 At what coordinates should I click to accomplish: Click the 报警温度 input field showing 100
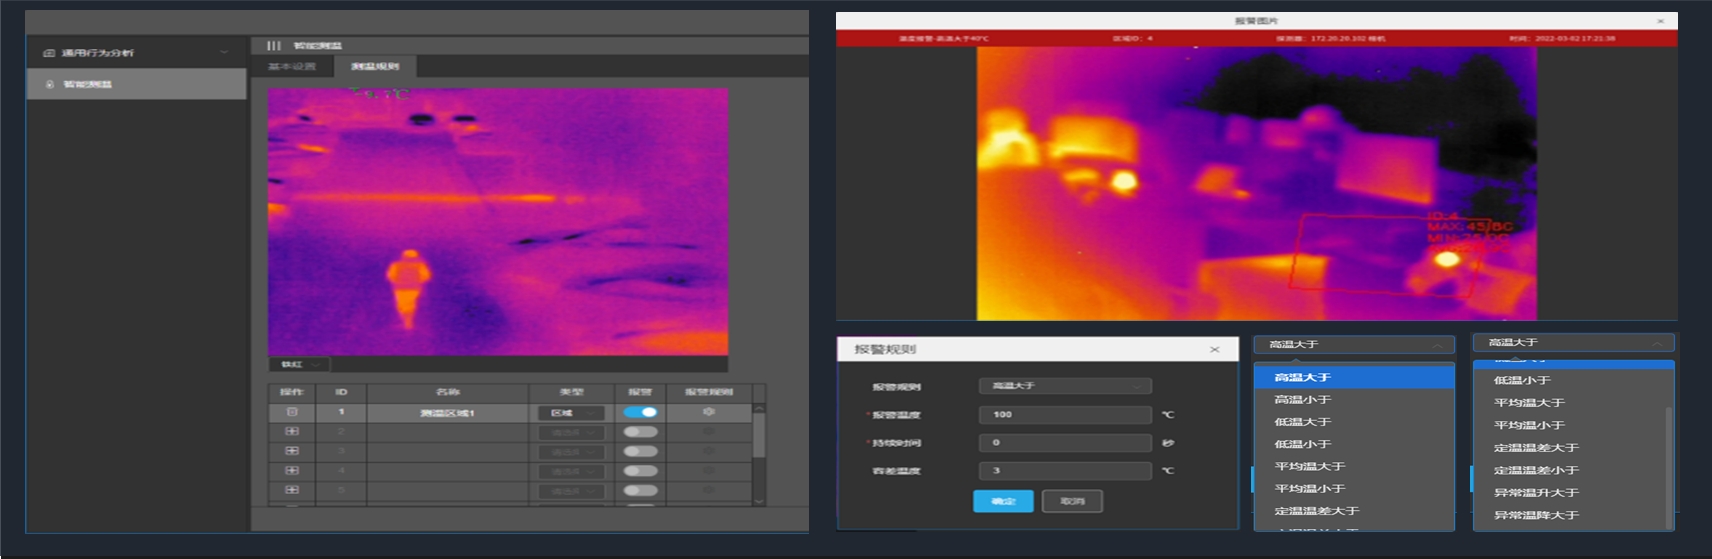[x=1064, y=414]
